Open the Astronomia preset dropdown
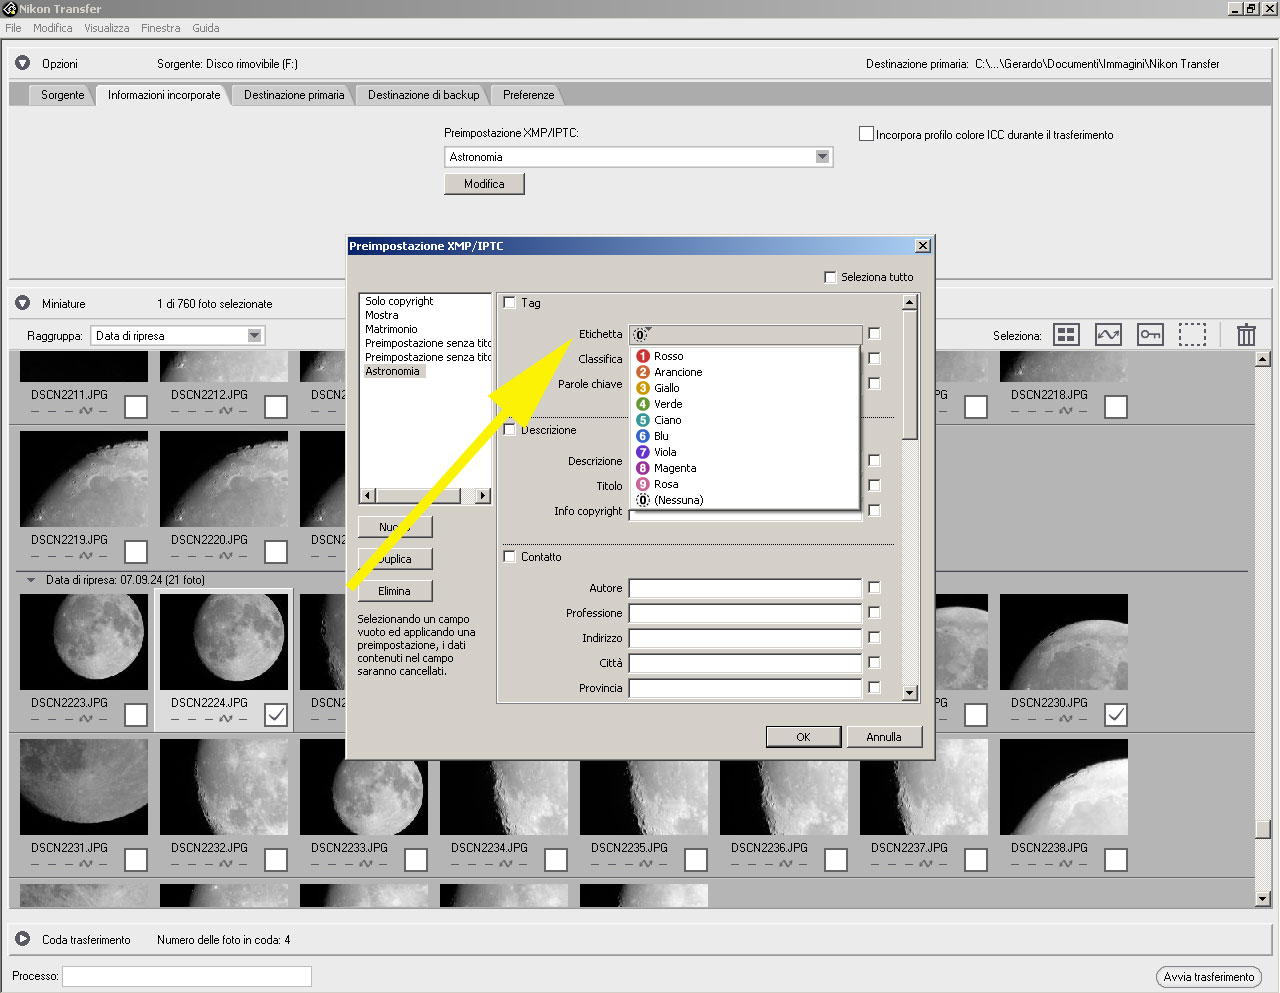Viewport: 1280px width, 993px height. [x=822, y=157]
